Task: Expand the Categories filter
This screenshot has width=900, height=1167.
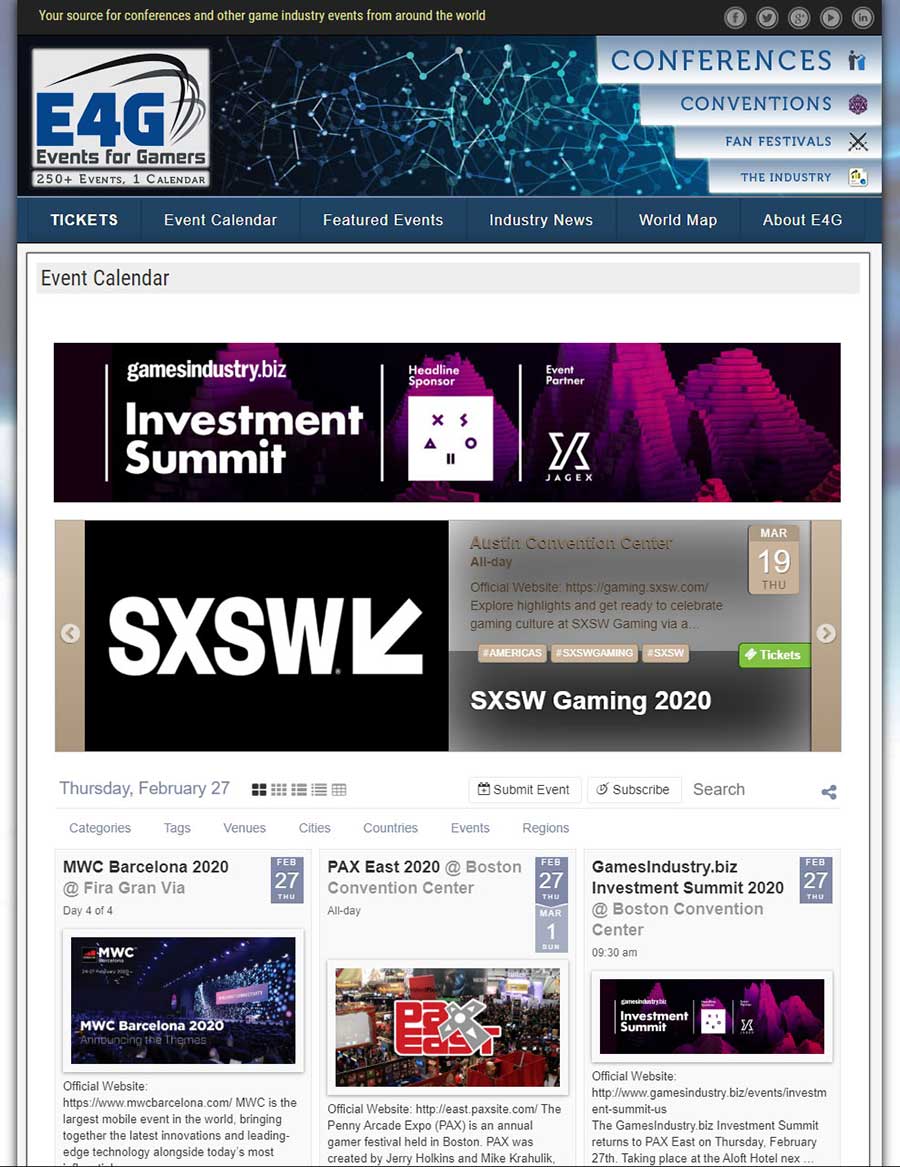Action: (100, 828)
